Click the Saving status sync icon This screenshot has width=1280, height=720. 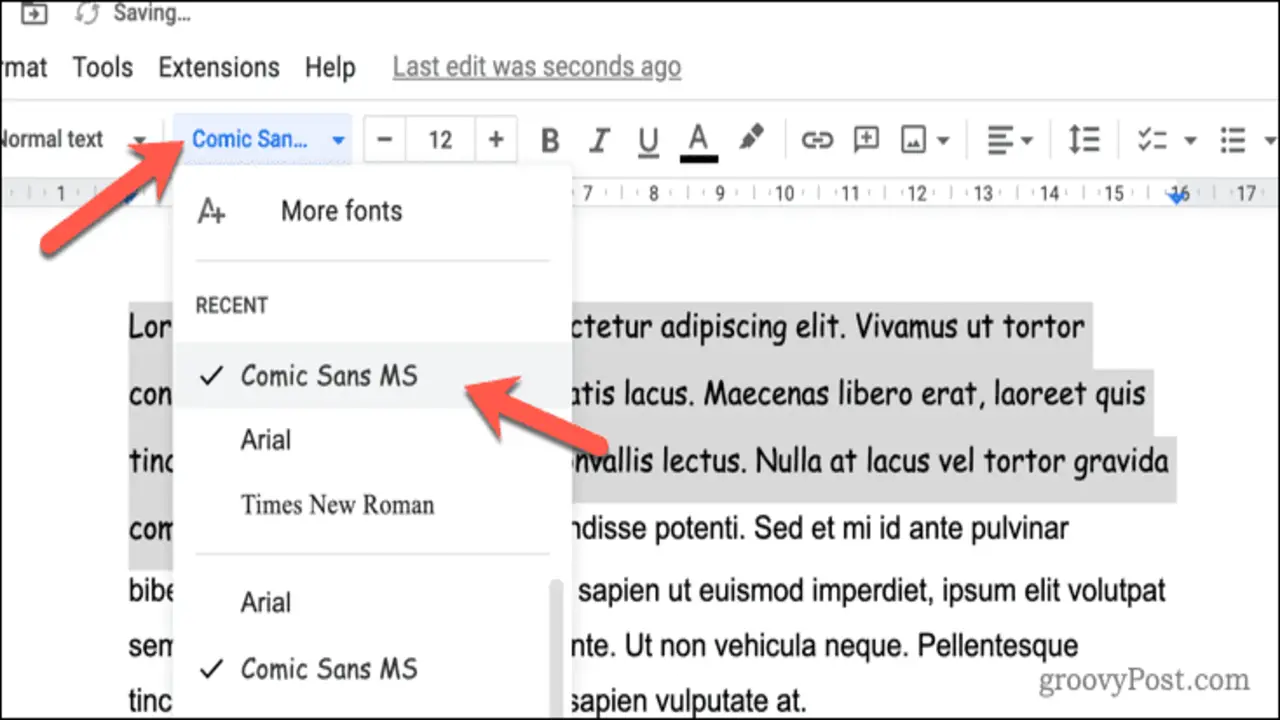click(x=88, y=13)
